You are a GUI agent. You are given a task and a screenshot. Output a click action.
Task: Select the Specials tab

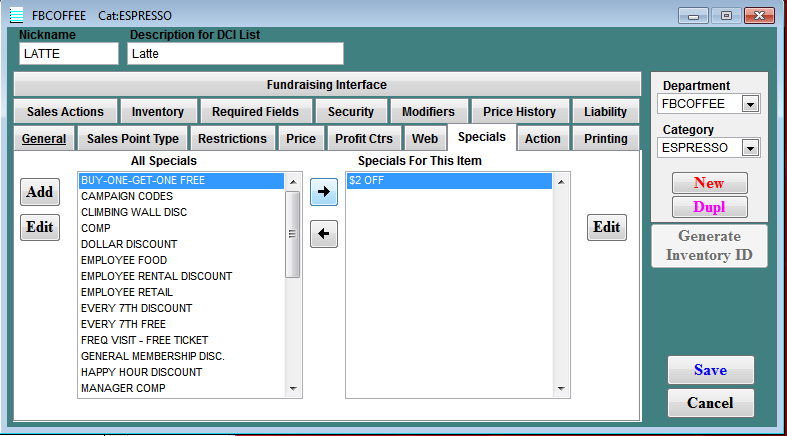[481, 137]
